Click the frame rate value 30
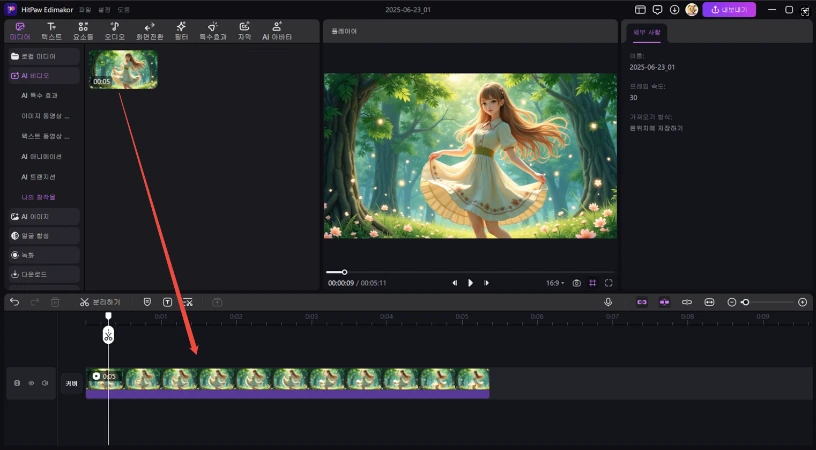The width and height of the screenshot is (816, 450). [633, 97]
